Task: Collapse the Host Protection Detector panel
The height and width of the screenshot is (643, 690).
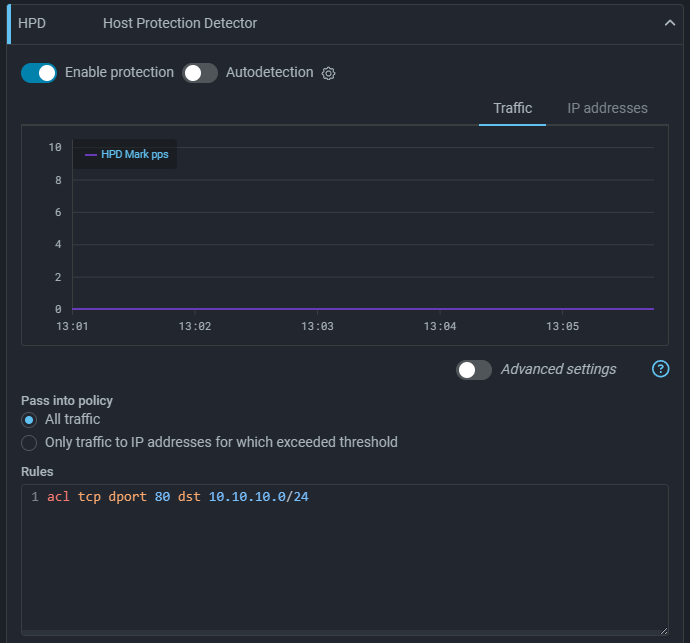Action: (x=669, y=23)
